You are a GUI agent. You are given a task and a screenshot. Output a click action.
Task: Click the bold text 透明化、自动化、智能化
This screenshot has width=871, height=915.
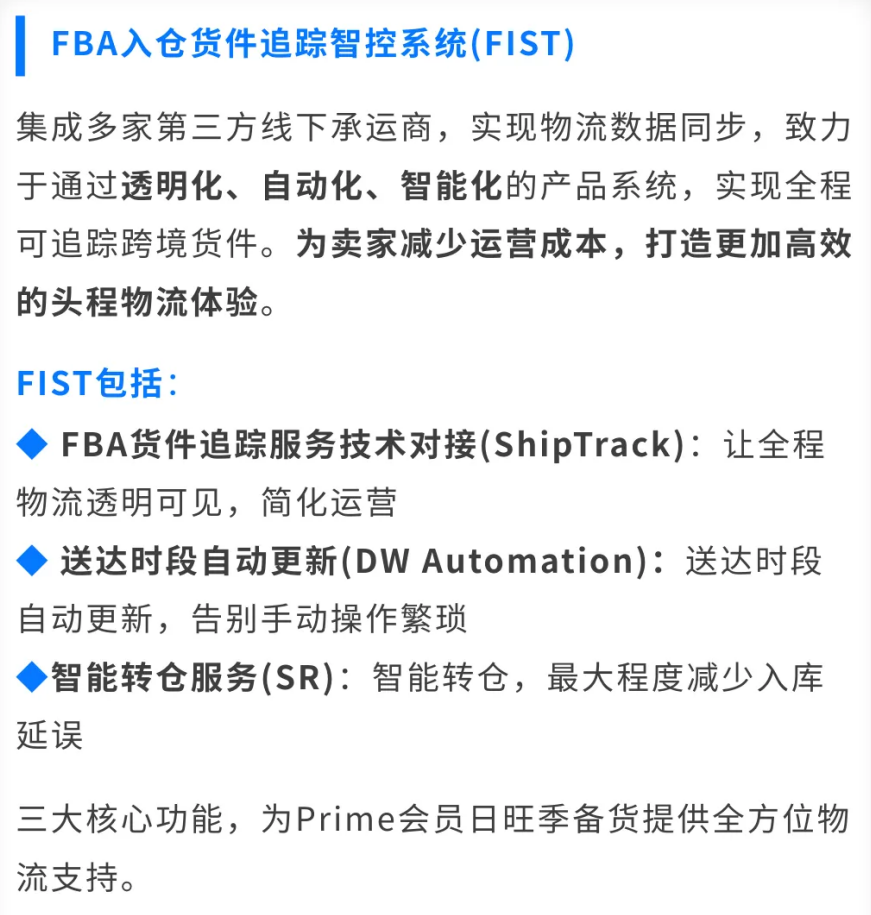(x=313, y=186)
